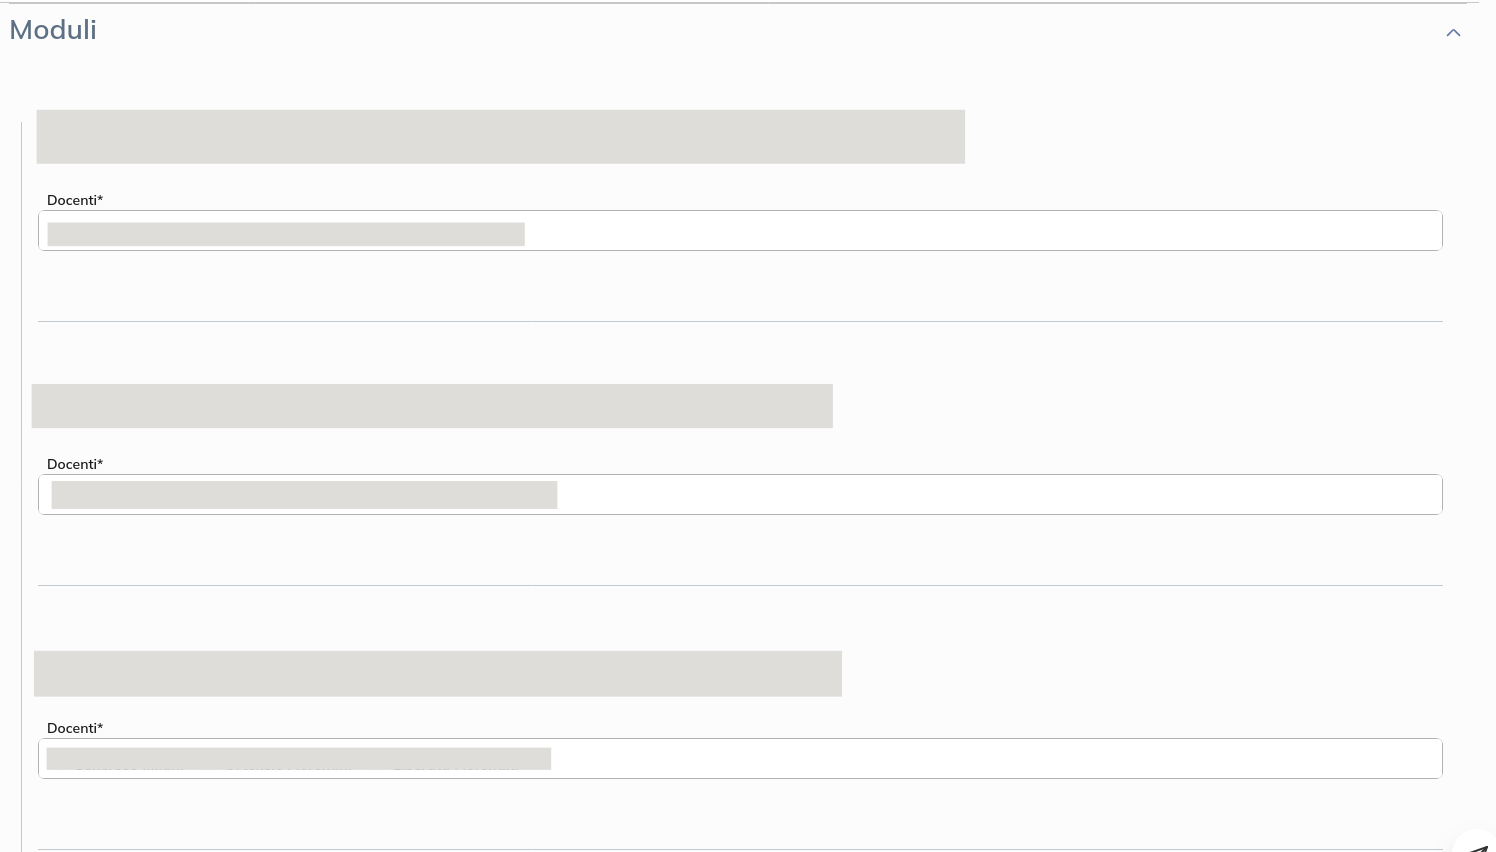Focus blank area of first Docenti field
The image size is (1496, 852).
[980, 231]
